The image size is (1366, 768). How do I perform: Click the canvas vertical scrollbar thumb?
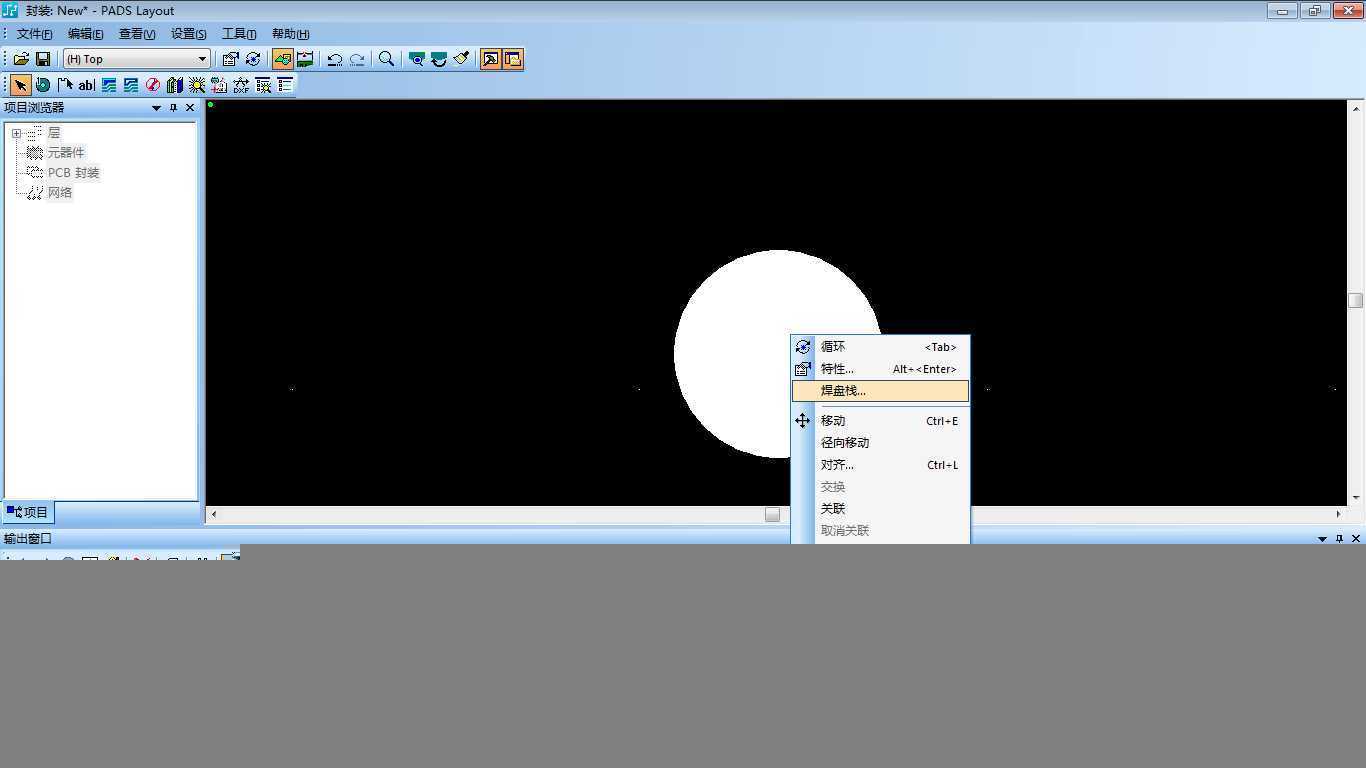point(1356,300)
